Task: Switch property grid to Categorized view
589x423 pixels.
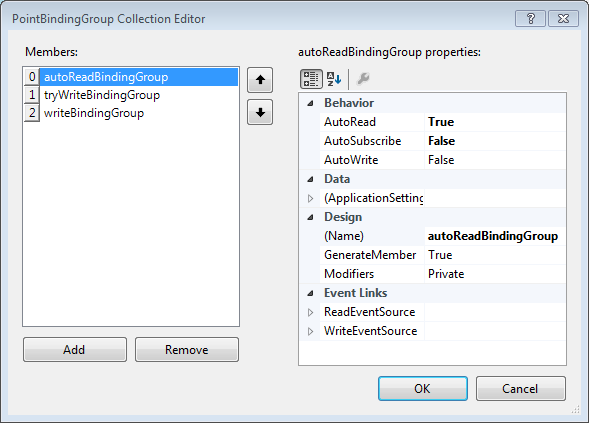Action: 311,79
